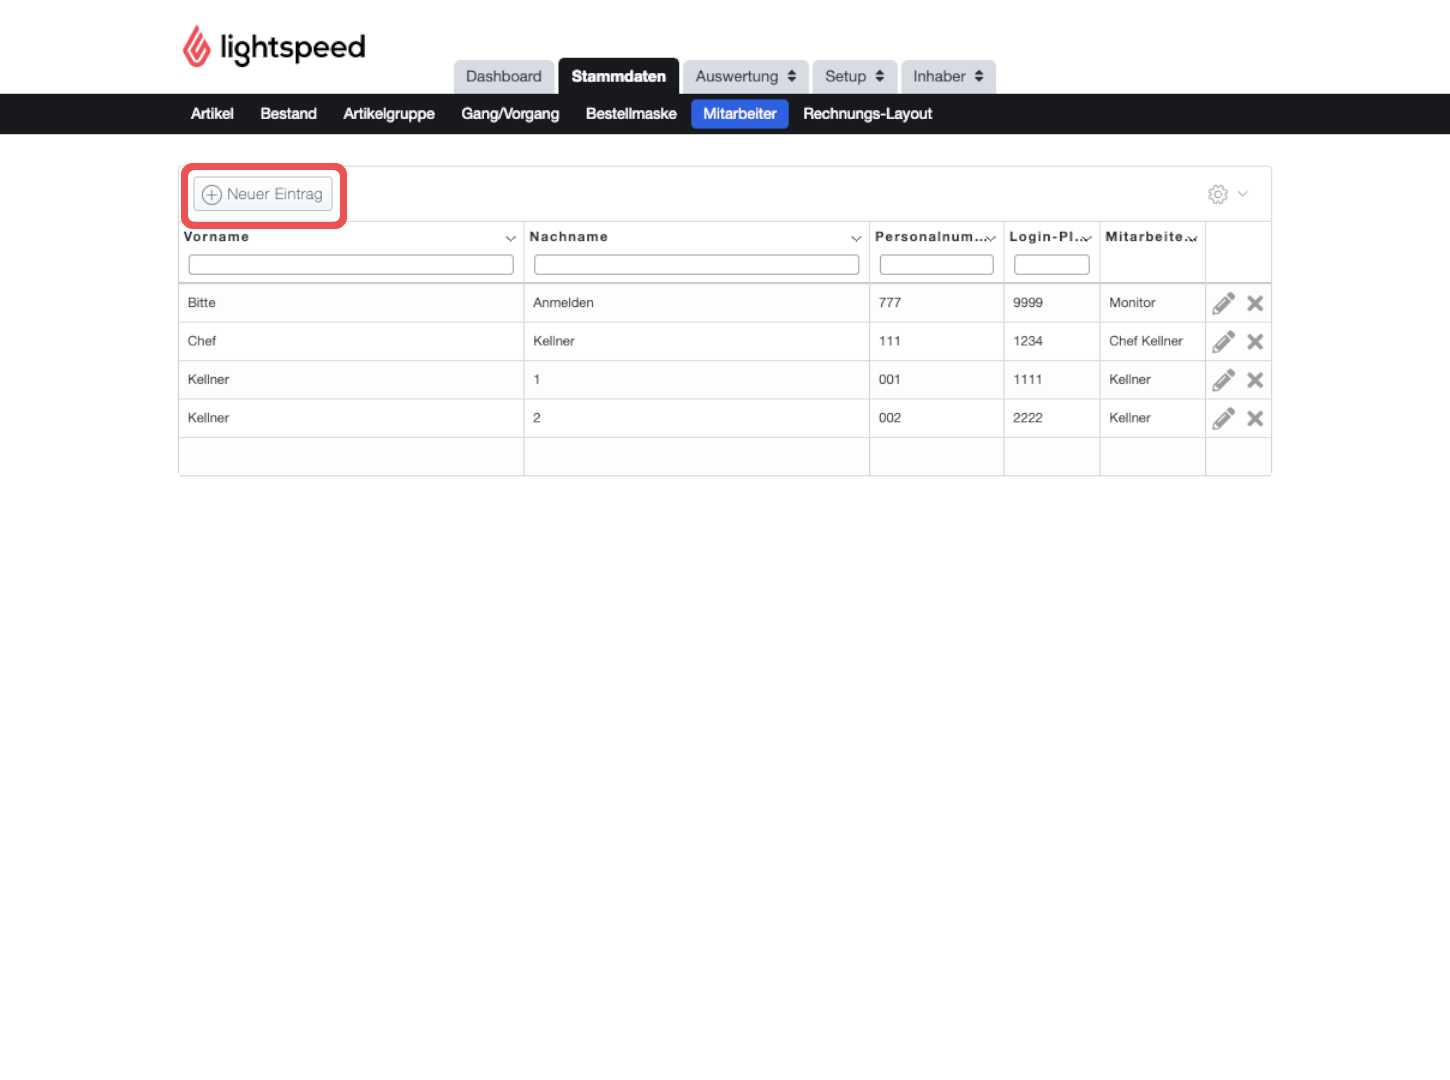Screen dimensions: 1450x1080
Task: Delete the Bitte Anmelden employee entry
Action: click(x=1255, y=303)
